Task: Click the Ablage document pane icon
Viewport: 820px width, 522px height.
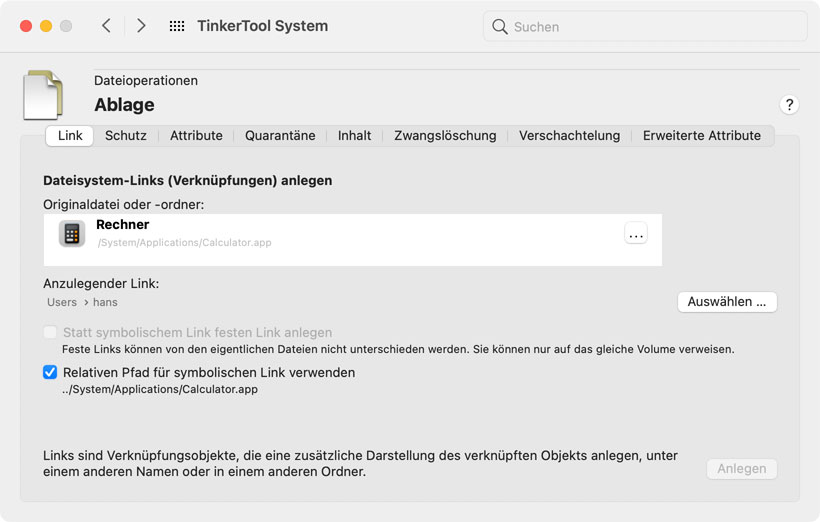Action: [x=43, y=95]
